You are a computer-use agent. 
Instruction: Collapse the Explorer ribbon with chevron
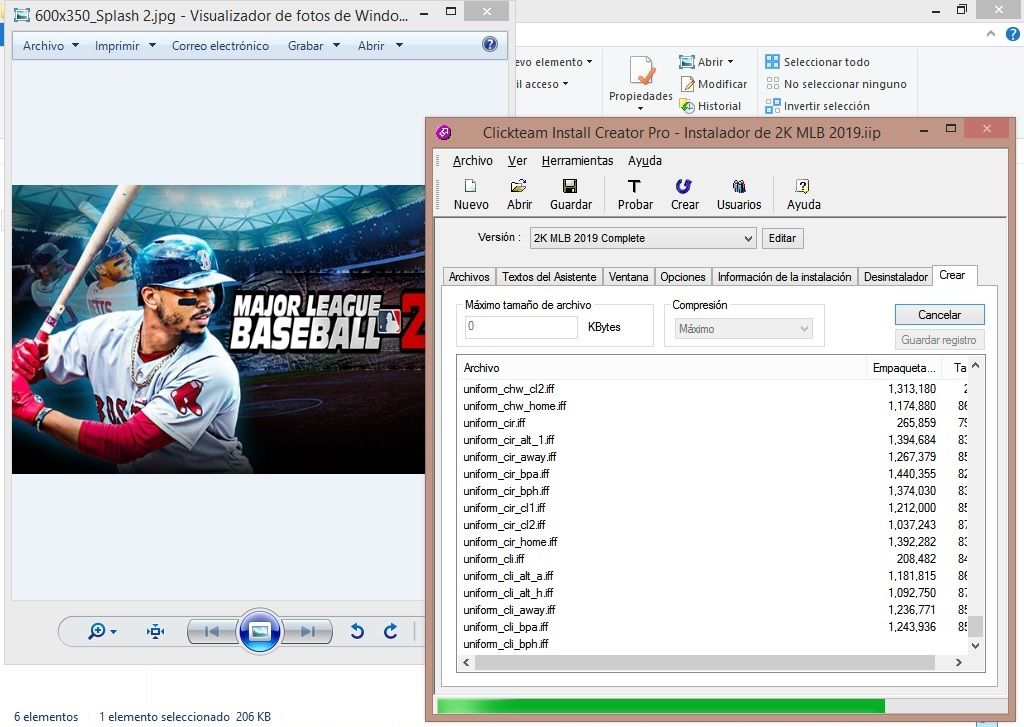coord(991,34)
